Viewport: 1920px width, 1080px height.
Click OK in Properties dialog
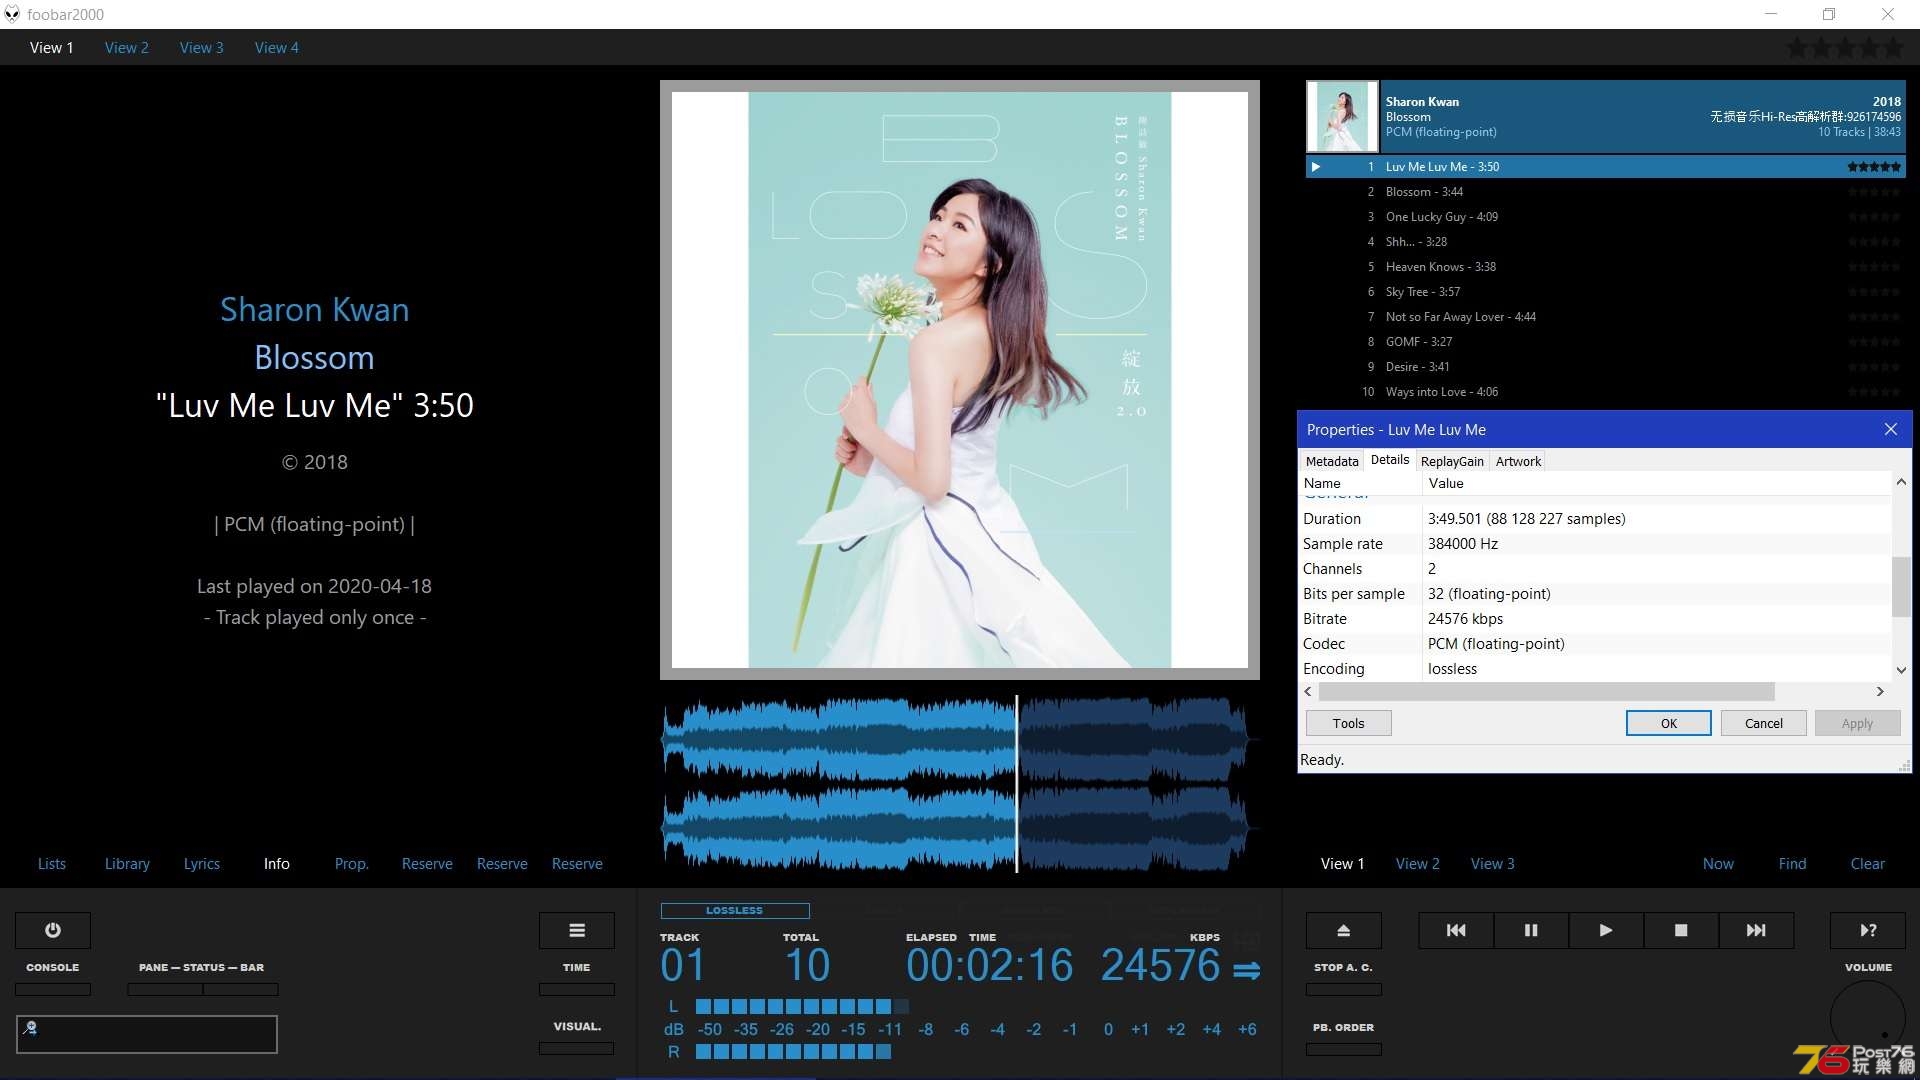(1669, 723)
